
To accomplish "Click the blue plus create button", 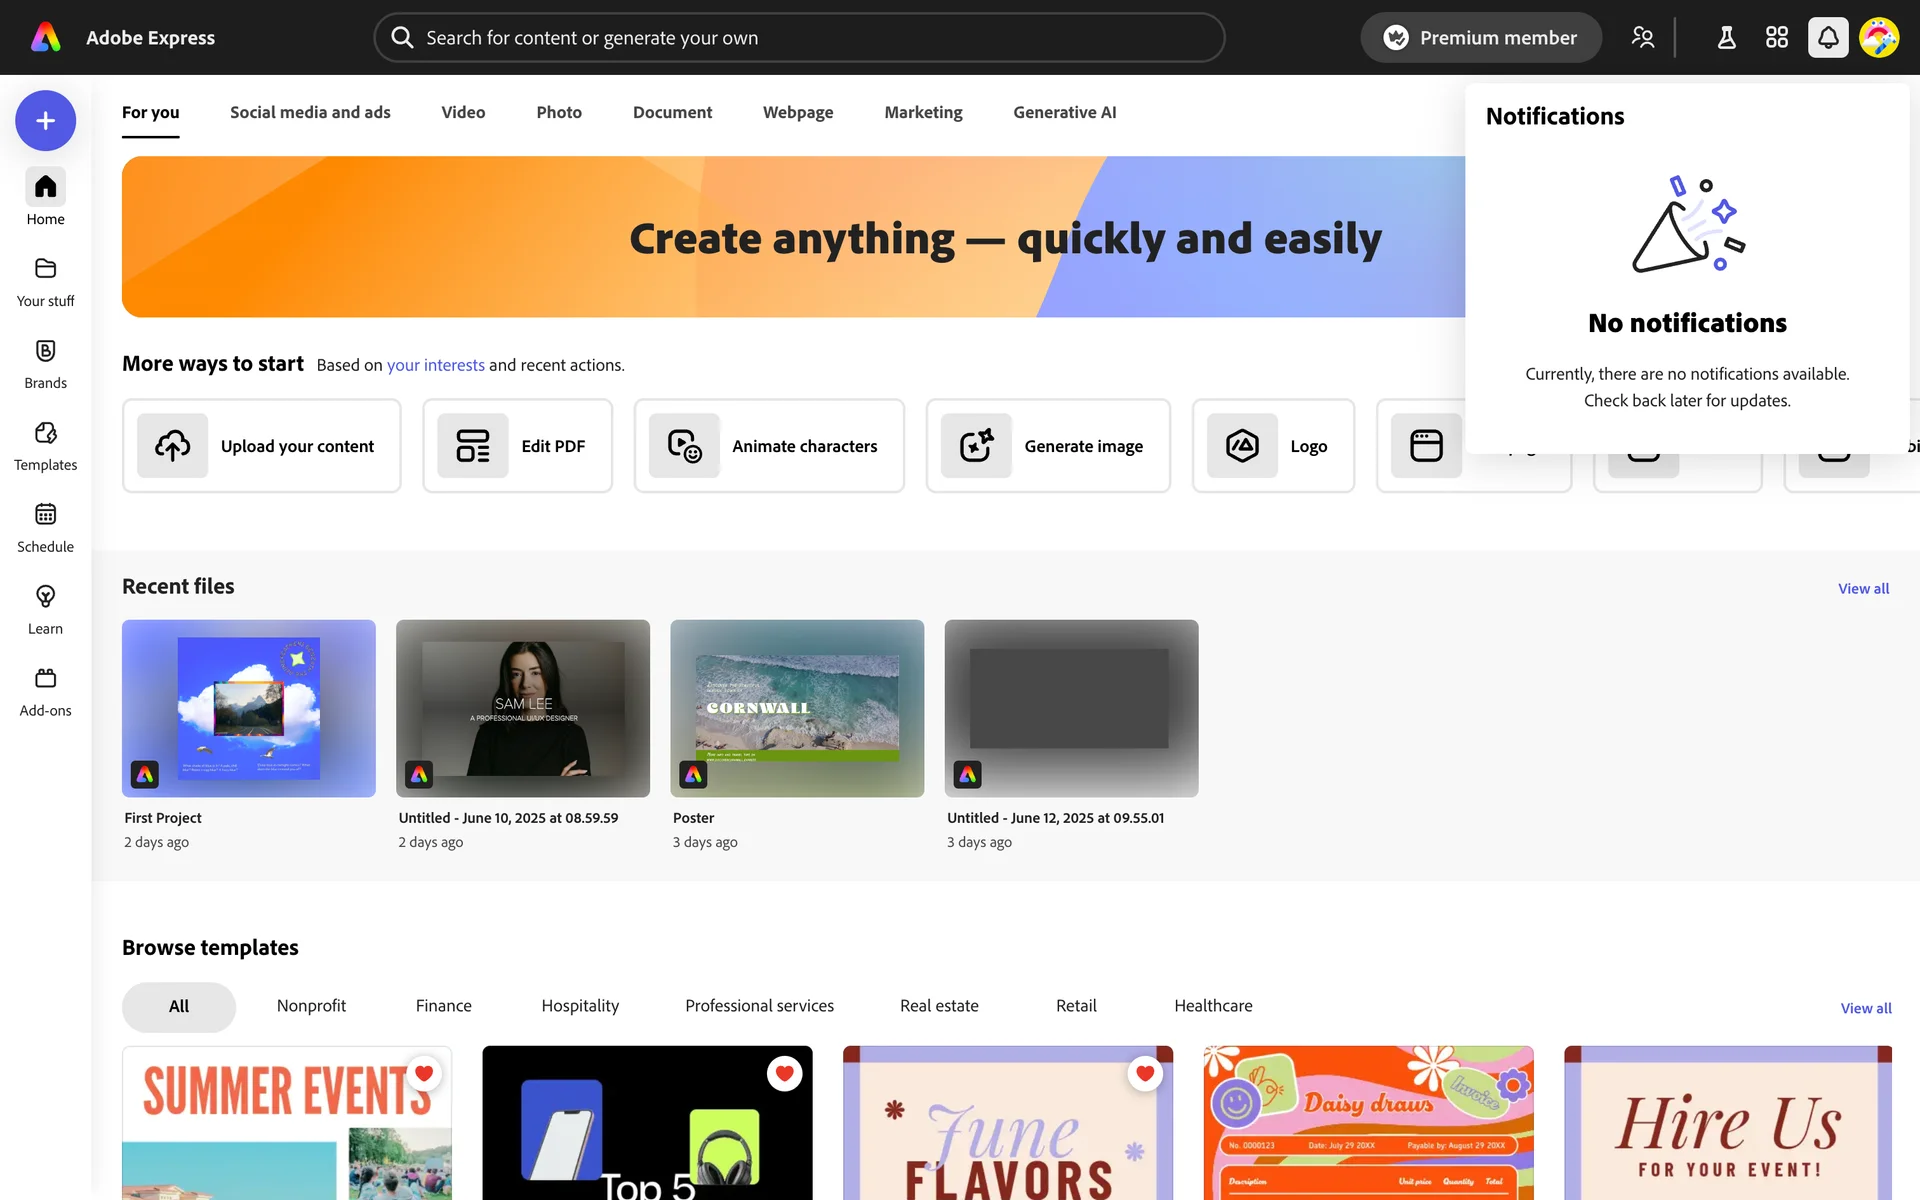I will 45,121.
